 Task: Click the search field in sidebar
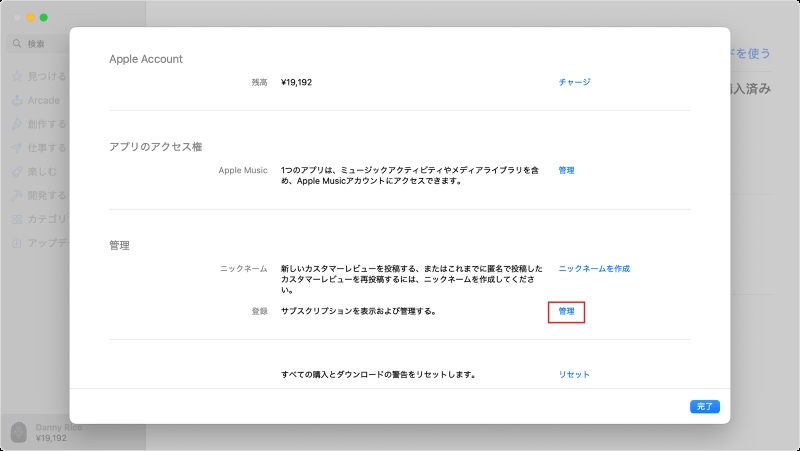click(x=39, y=44)
